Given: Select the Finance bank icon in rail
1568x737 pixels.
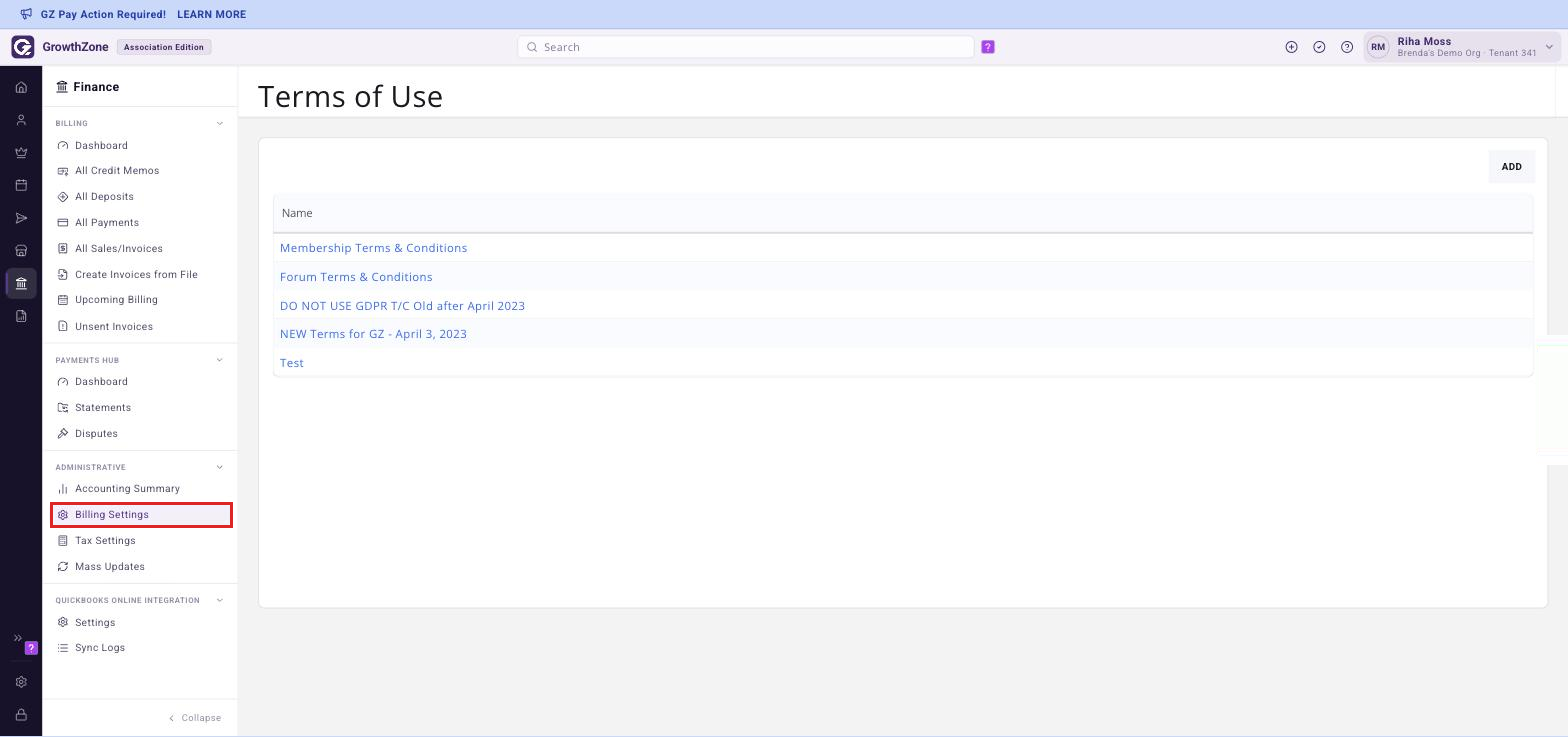Looking at the screenshot, I should tap(21, 283).
